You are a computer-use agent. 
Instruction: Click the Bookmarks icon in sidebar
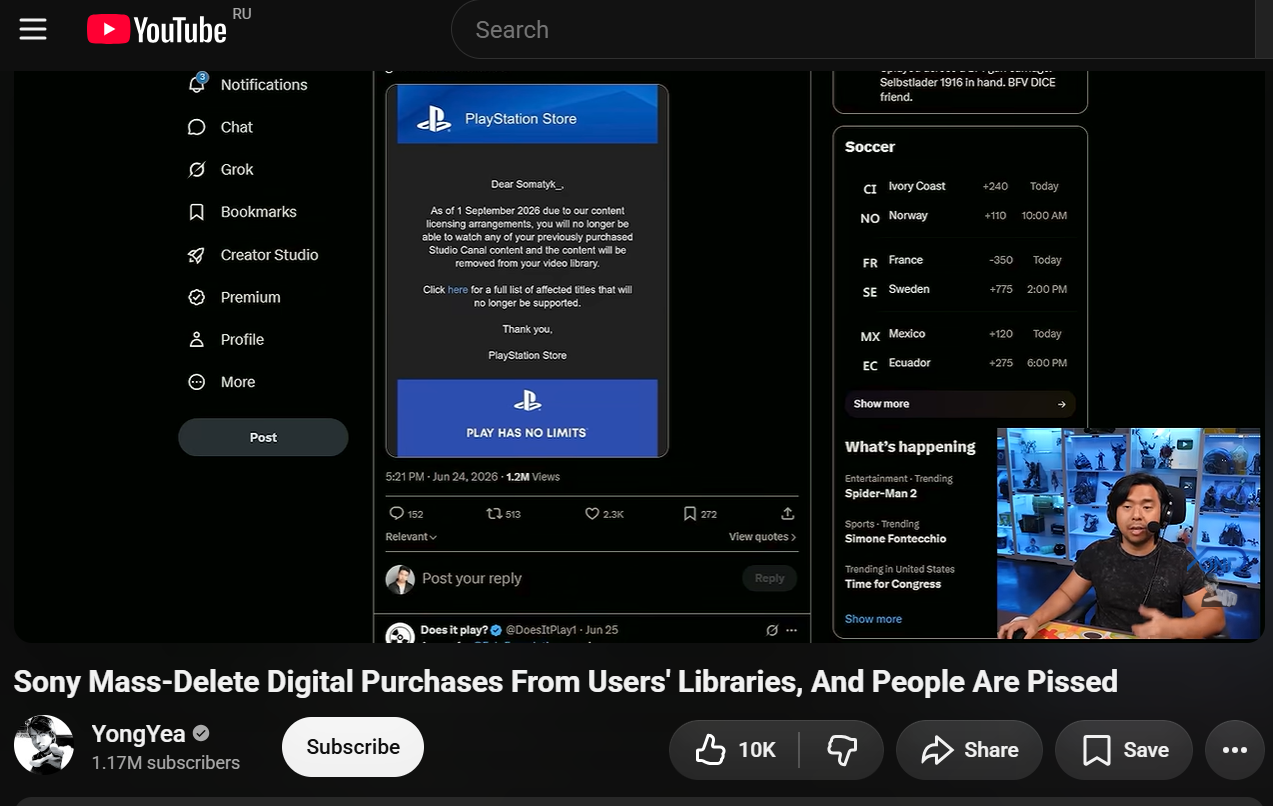click(197, 212)
